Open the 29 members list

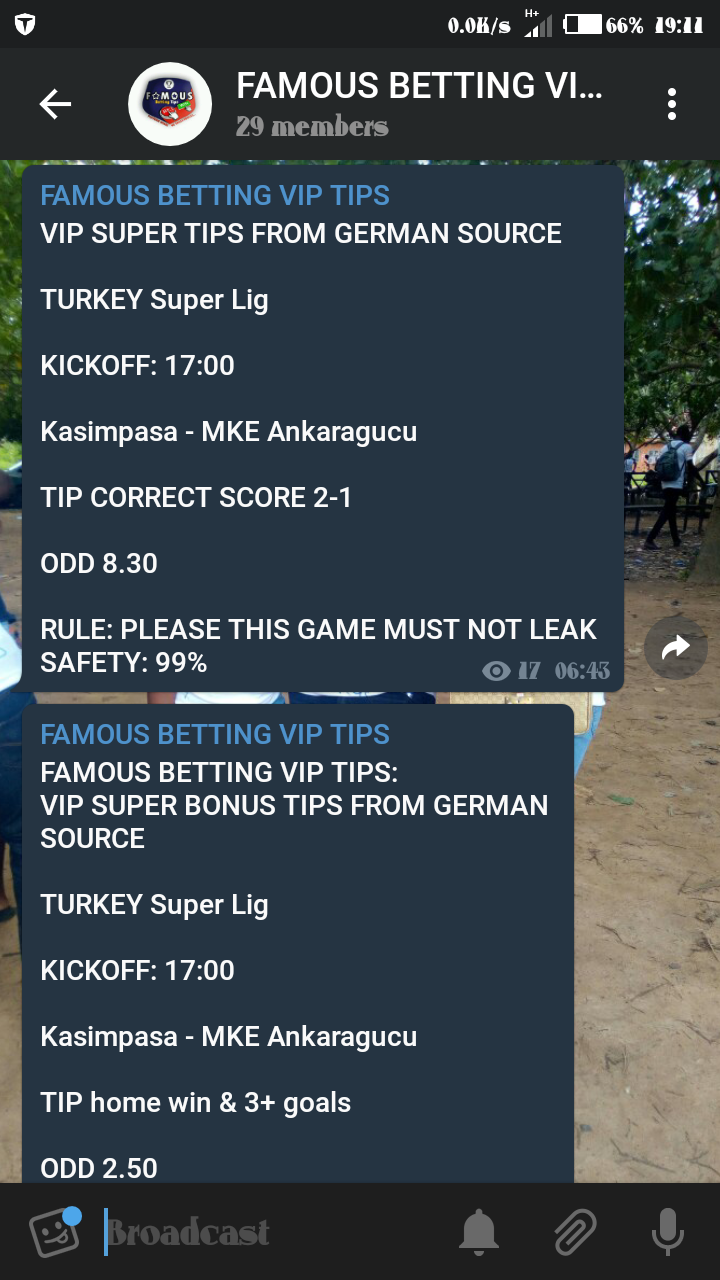click(312, 127)
